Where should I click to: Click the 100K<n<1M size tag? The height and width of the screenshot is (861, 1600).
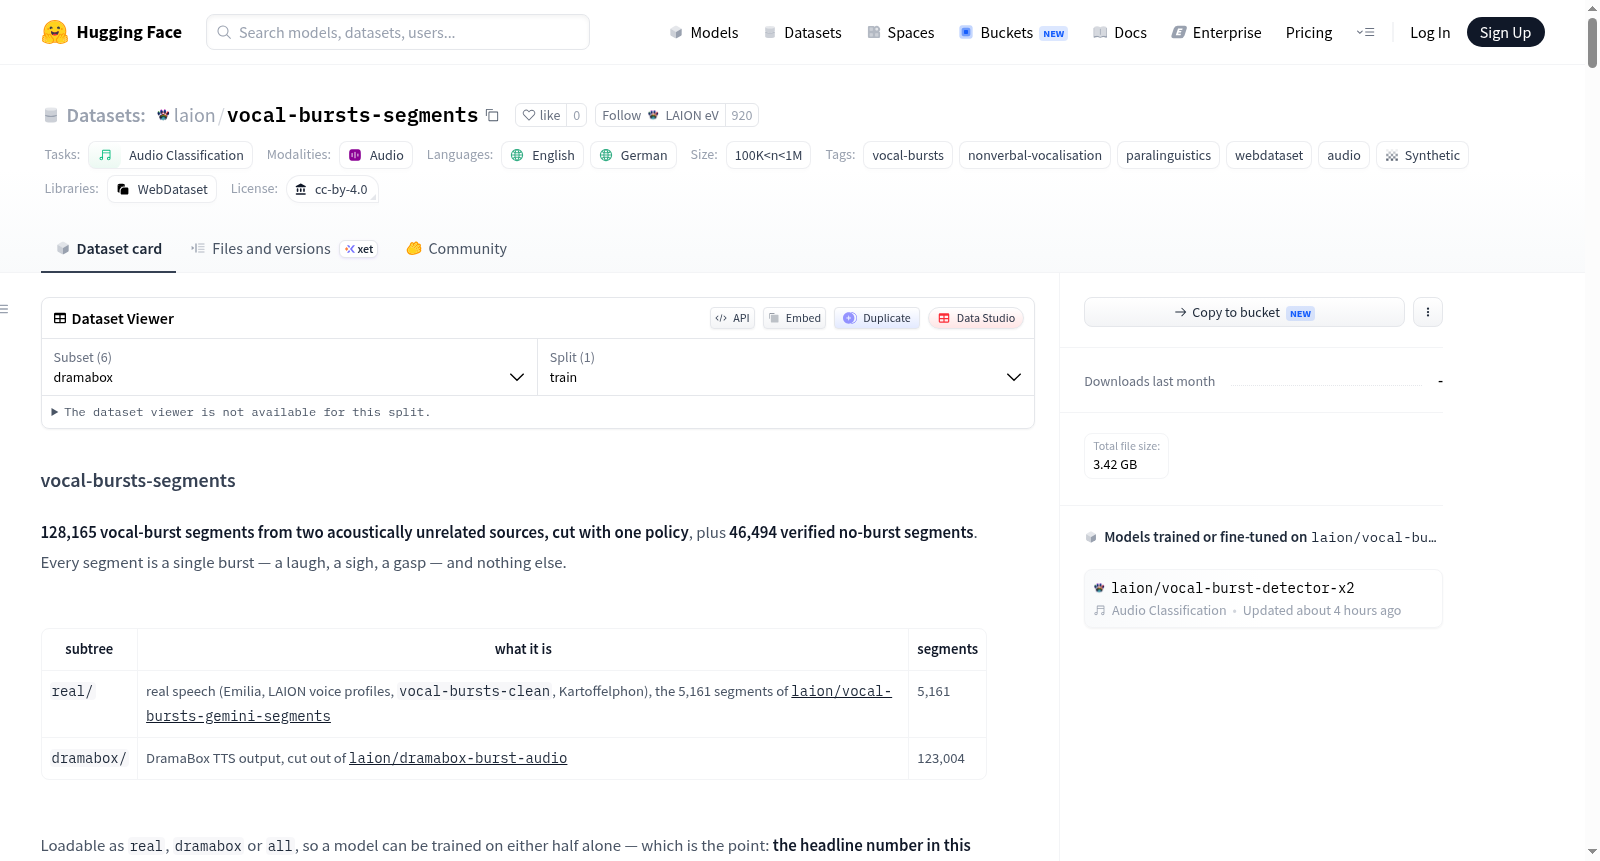coord(768,155)
